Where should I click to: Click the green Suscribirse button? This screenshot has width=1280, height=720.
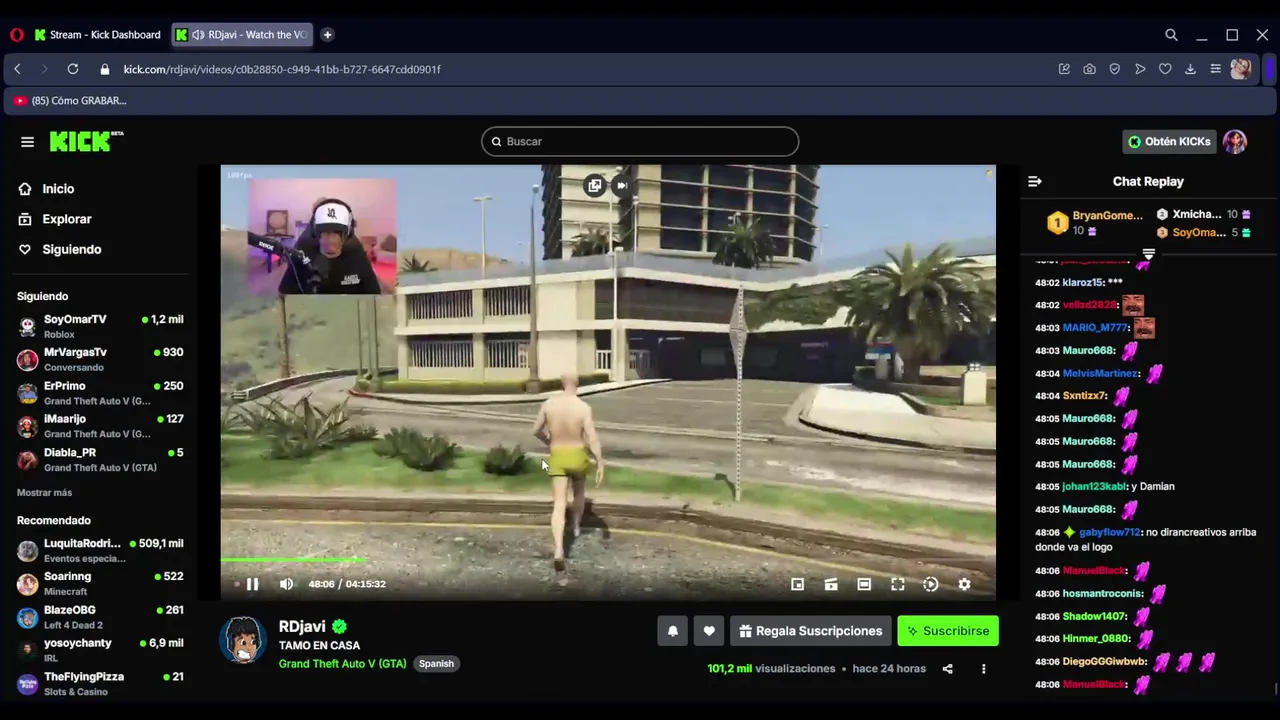[948, 631]
